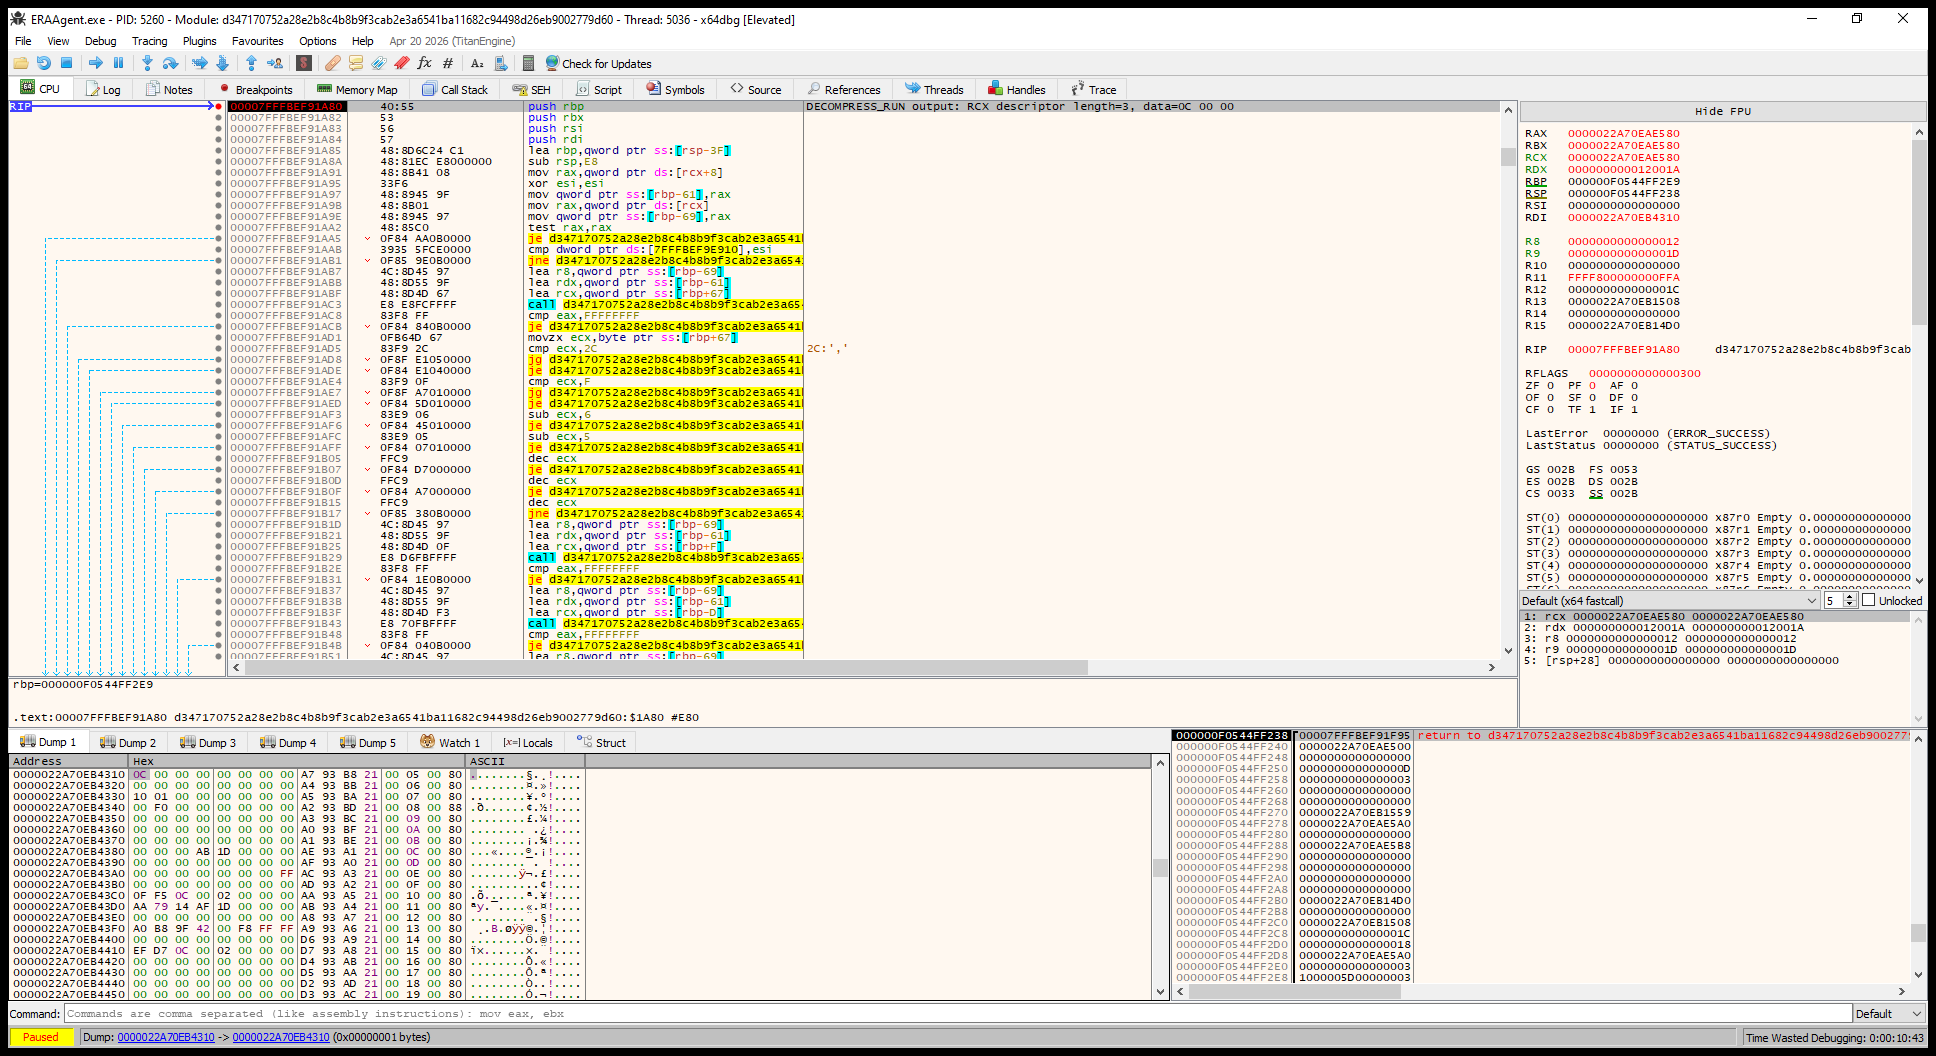Expand the Default (x64 fastcall) dropdown
This screenshot has width=1936, height=1056.
point(1669,600)
